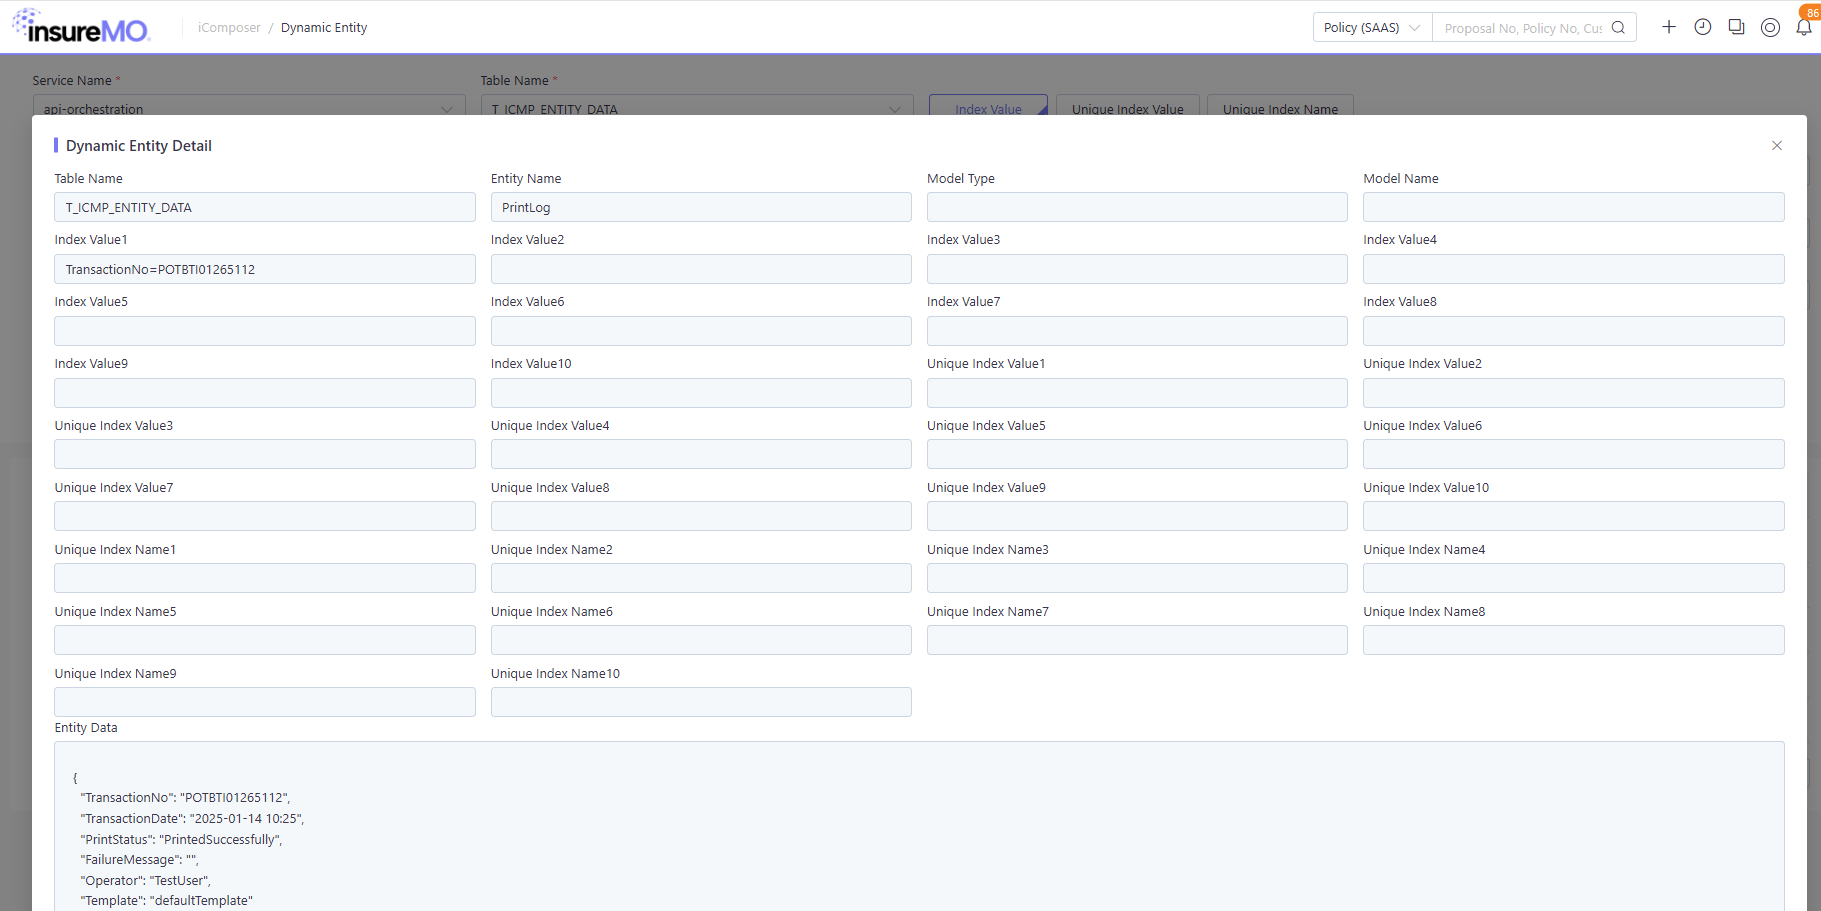Click the Unique Index Name8 field

pos(1574,640)
